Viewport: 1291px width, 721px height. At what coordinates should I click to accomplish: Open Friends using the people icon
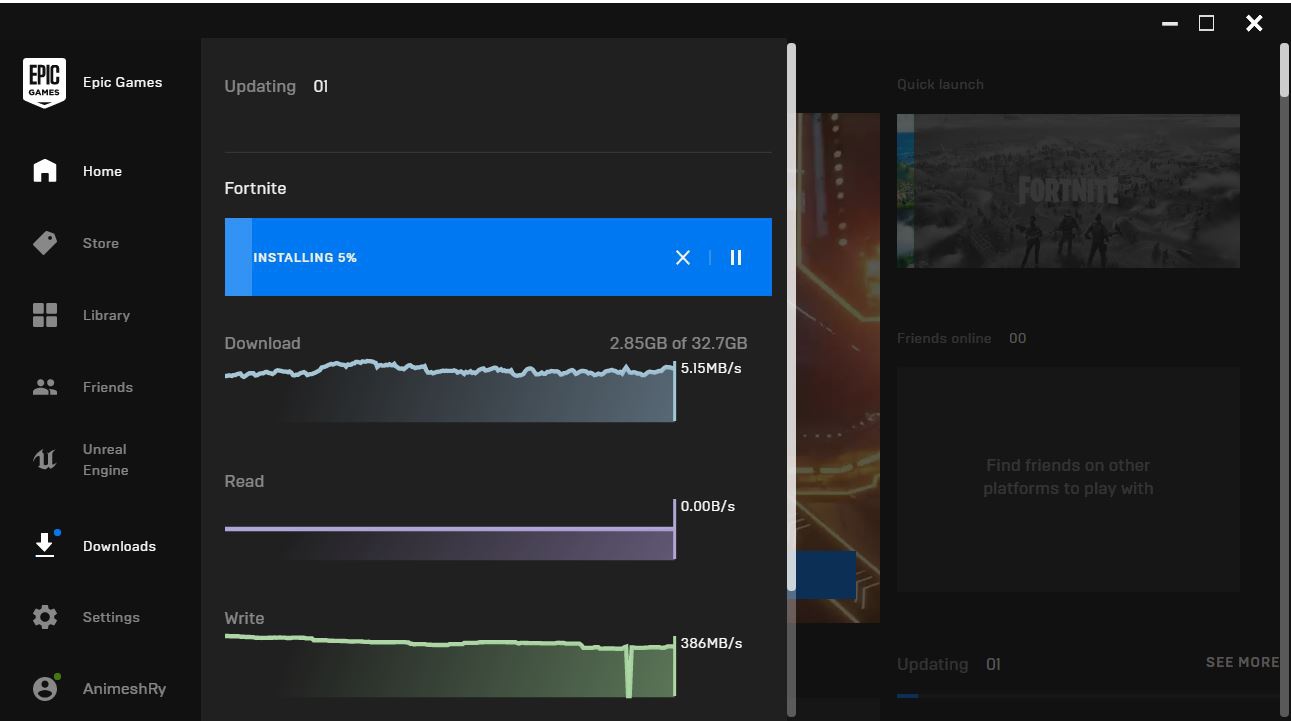pyautogui.click(x=45, y=387)
